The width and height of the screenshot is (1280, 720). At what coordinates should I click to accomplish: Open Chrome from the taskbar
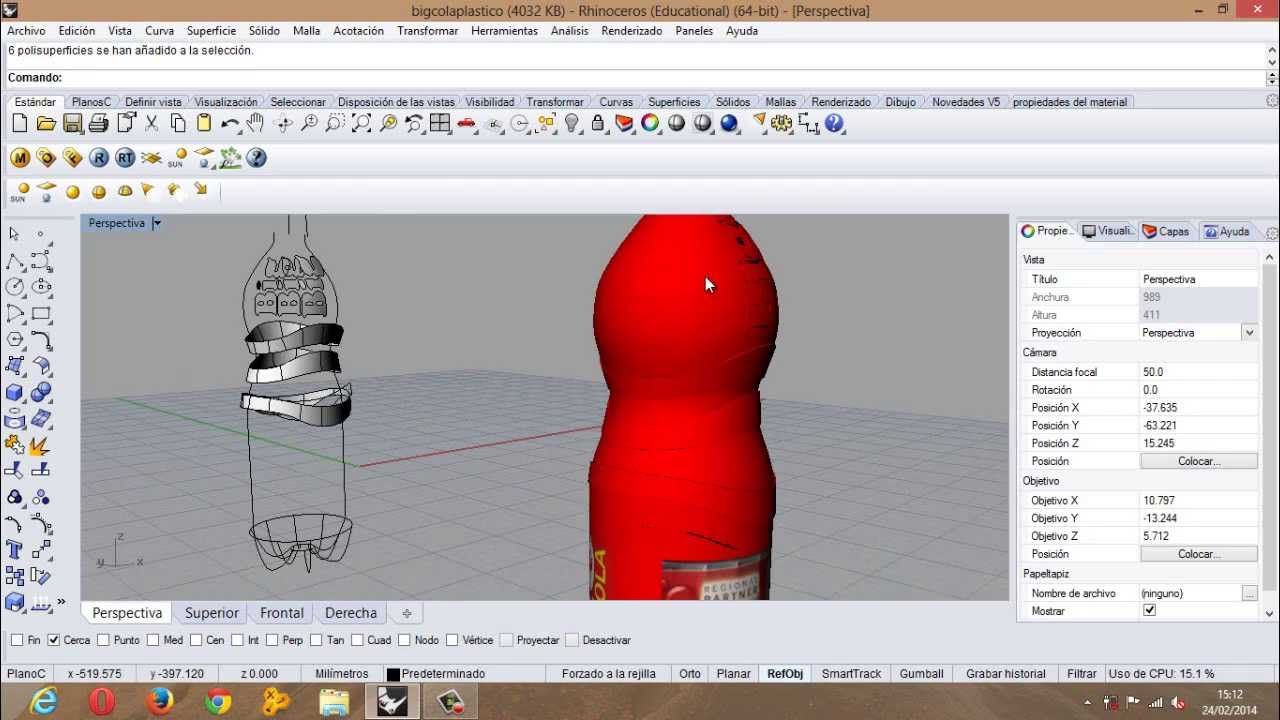click(218, 702)
